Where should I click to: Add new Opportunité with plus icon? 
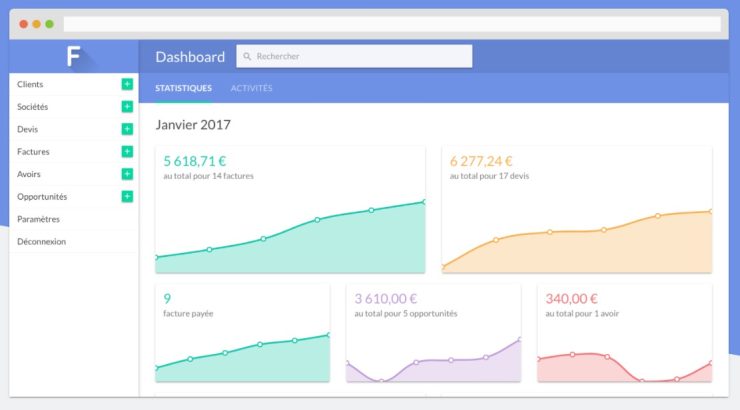(127, 196)
